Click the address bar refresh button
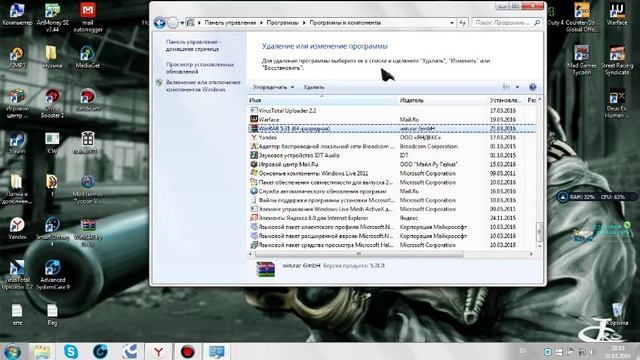This screenshot has width=640, height=360. pyautogui.click(x=462, y=23)
